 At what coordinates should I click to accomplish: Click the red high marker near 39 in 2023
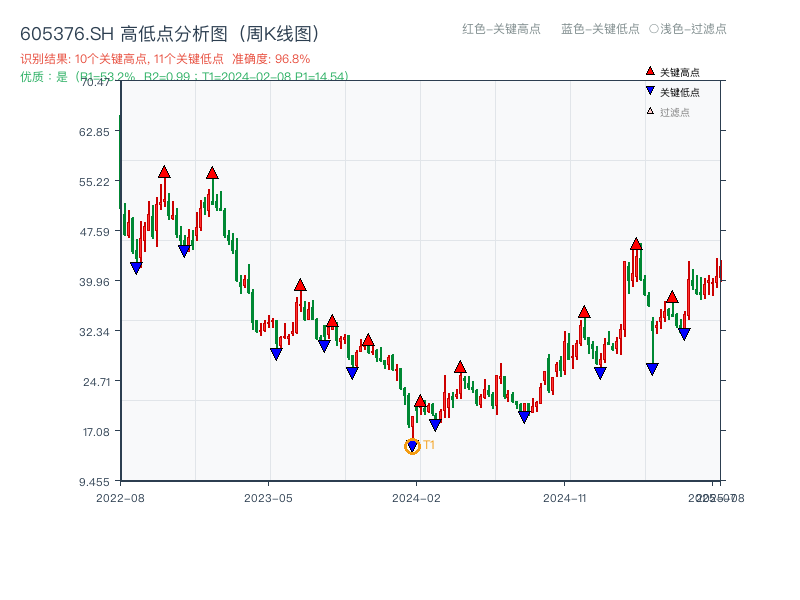300,285
